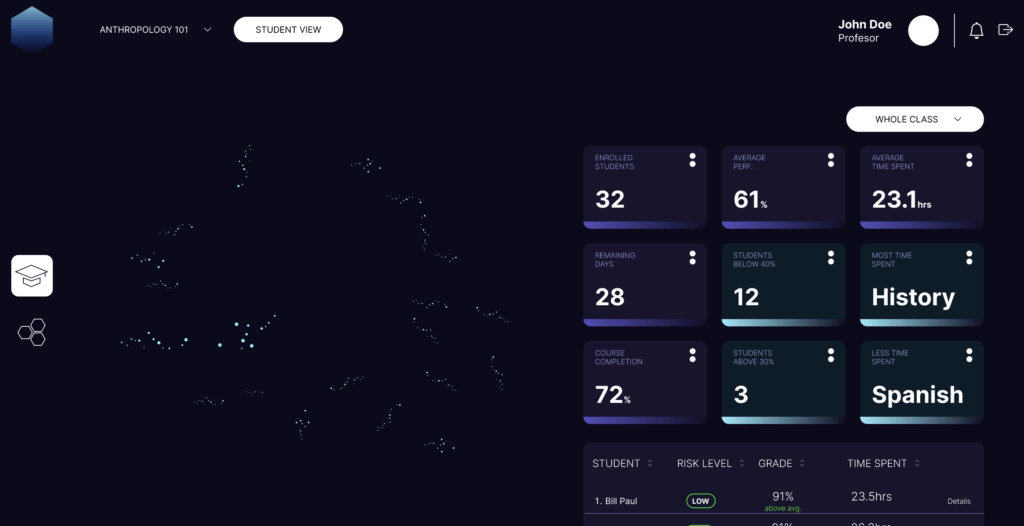This screenshot has width=1024, height=526.
Task: Open Students Below 40% card options menu
Action: (830, 258)
